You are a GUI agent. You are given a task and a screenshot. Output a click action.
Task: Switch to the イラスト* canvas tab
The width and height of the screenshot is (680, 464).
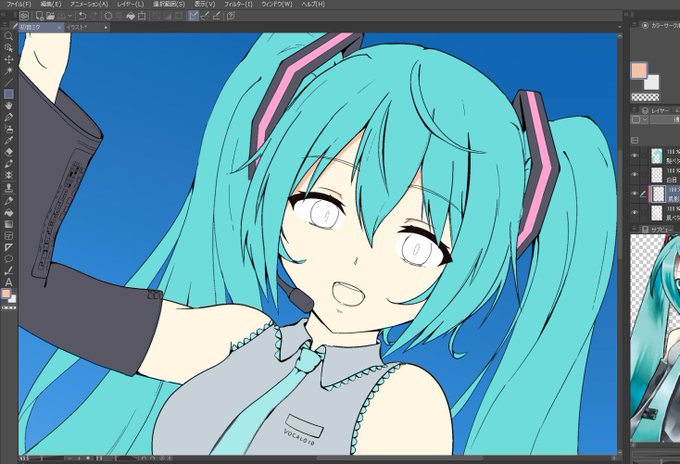[x=87, y=27]
